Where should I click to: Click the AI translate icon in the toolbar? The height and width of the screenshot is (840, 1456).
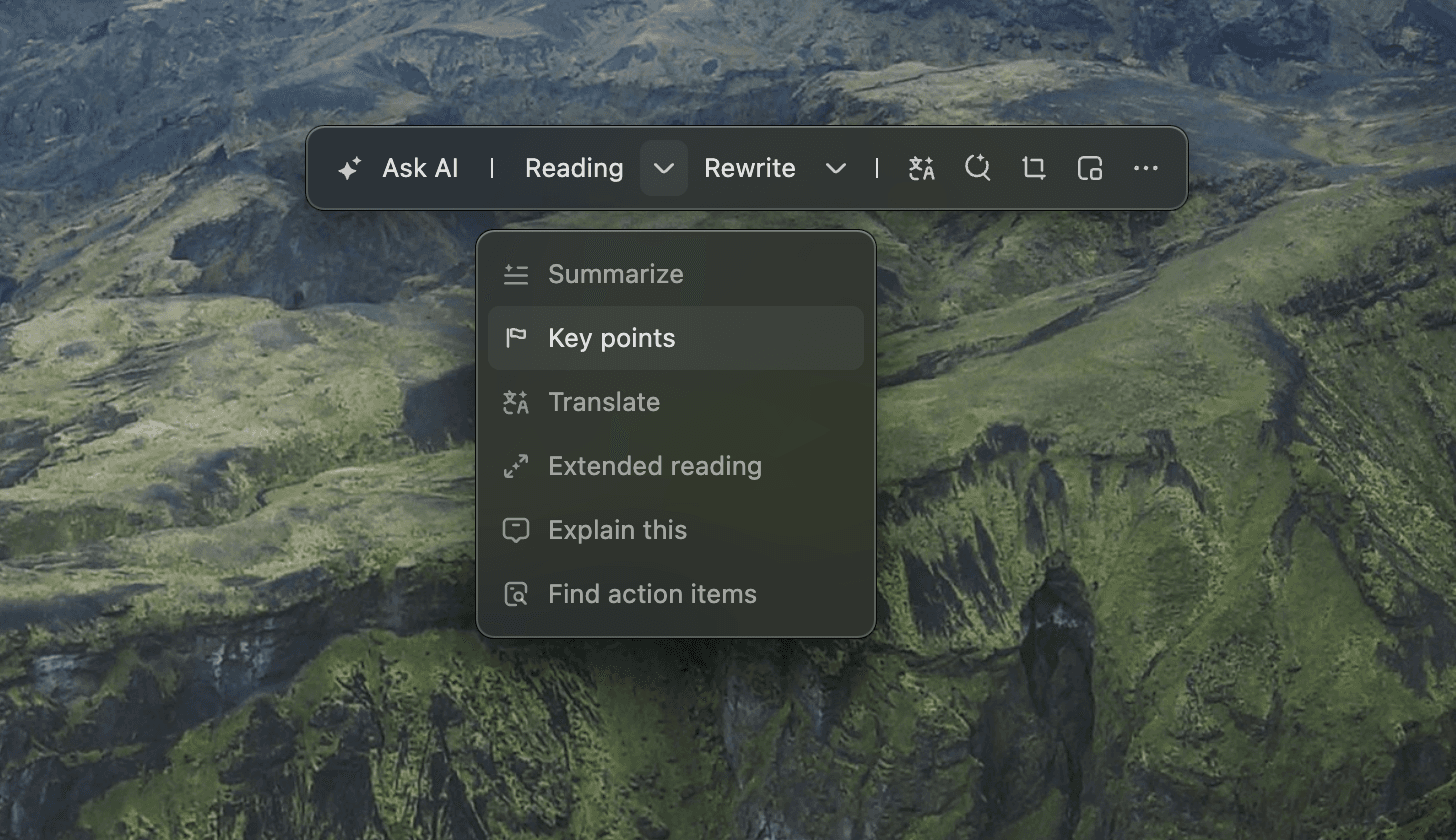921,169
